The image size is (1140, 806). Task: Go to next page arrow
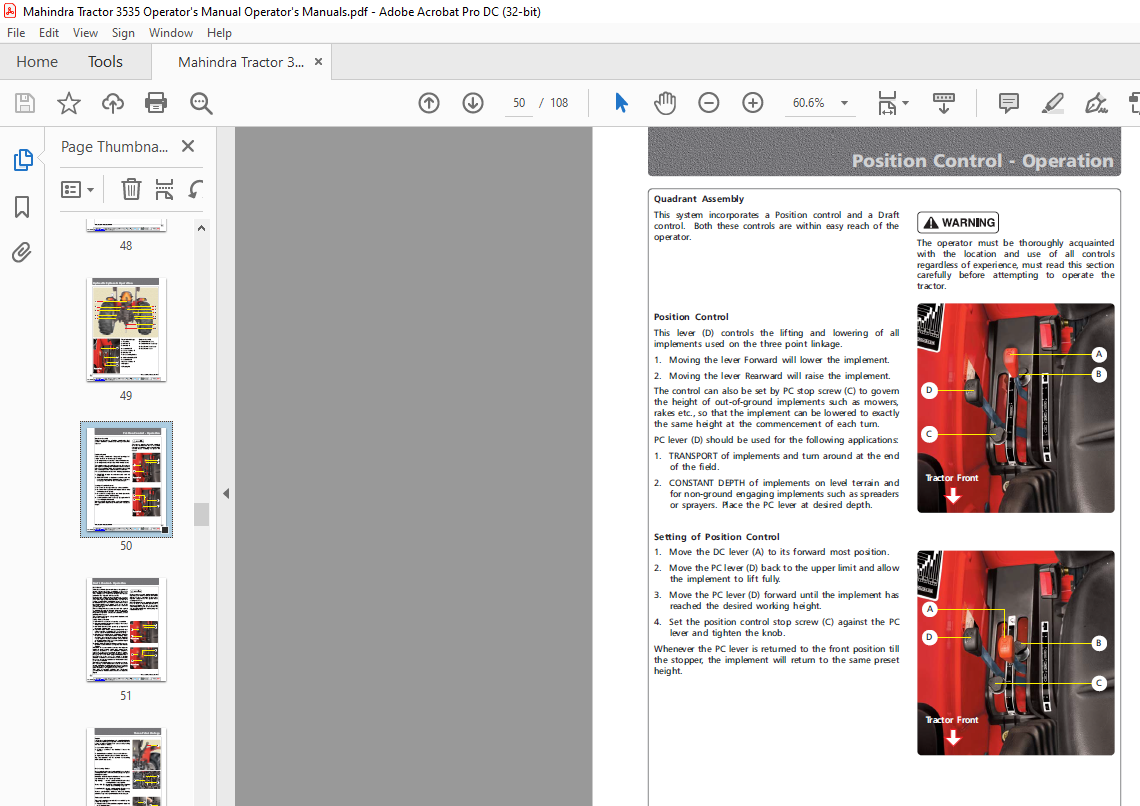(473, 103)
